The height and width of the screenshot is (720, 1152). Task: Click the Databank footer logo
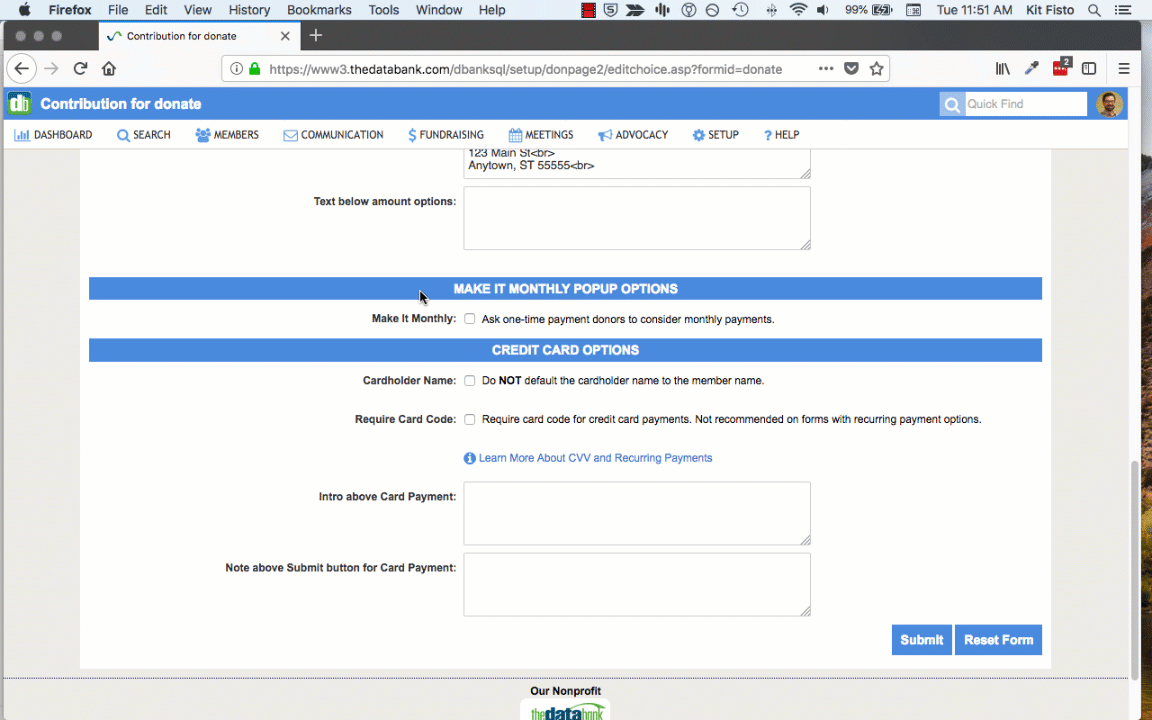coord(566,711)
